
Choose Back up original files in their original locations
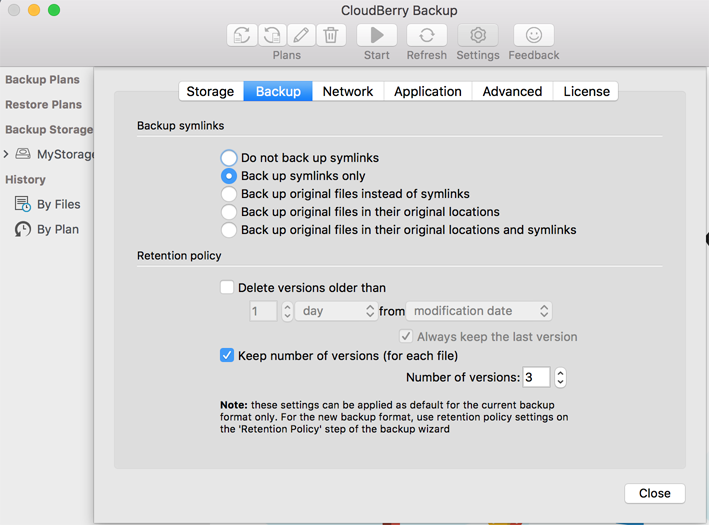pyautogui.click(x=229, y=212)
